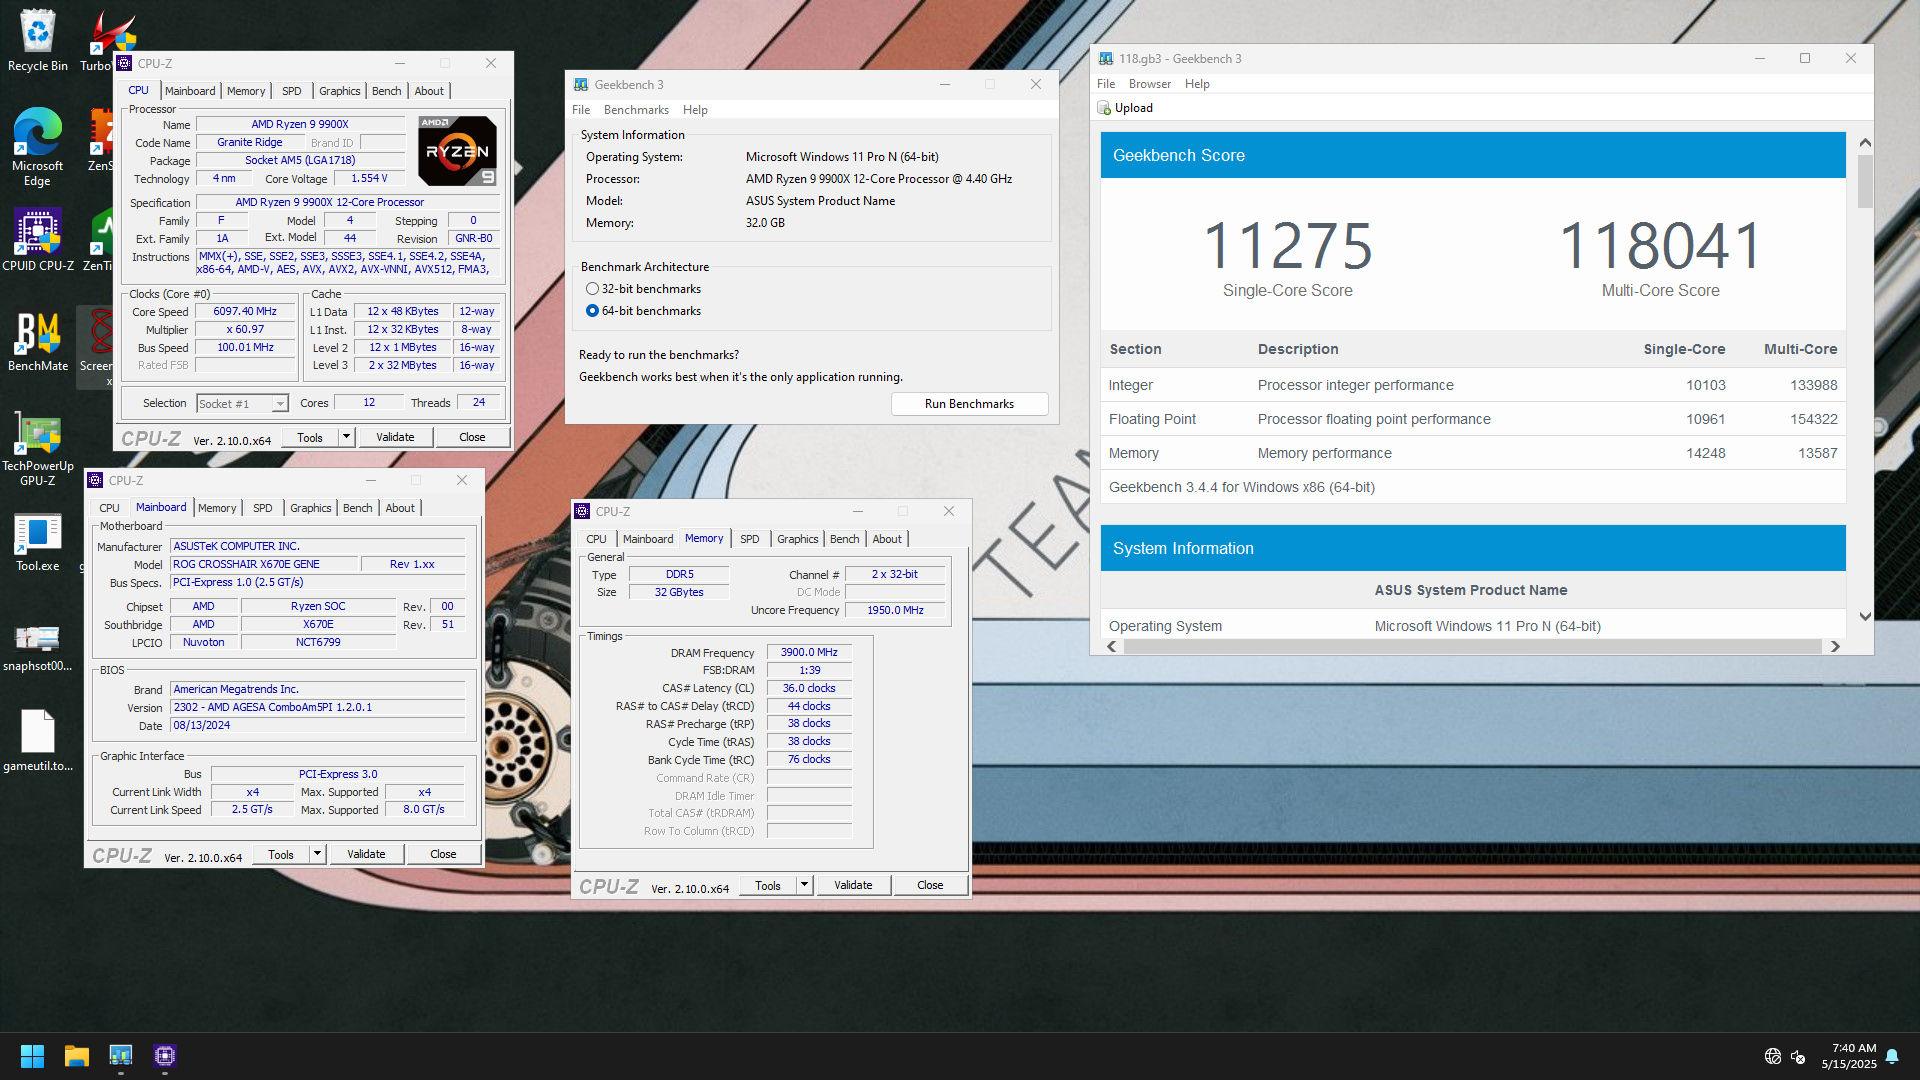
Task: Switch to Mainboard tab in the top CPU-Z window
Action: coord(190,91)
